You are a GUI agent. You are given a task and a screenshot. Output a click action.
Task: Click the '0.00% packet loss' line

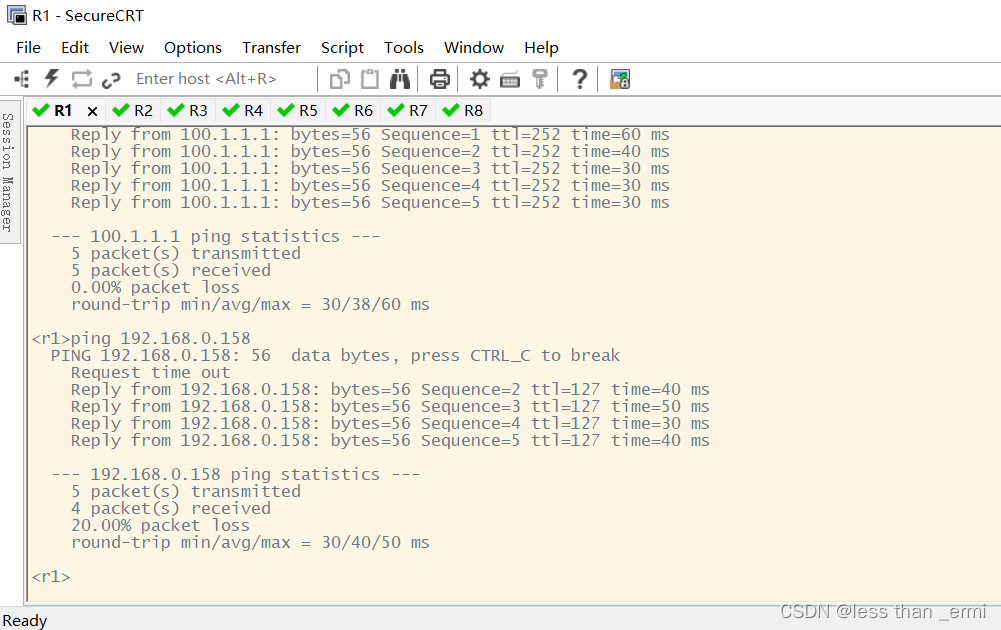point(155,287)
